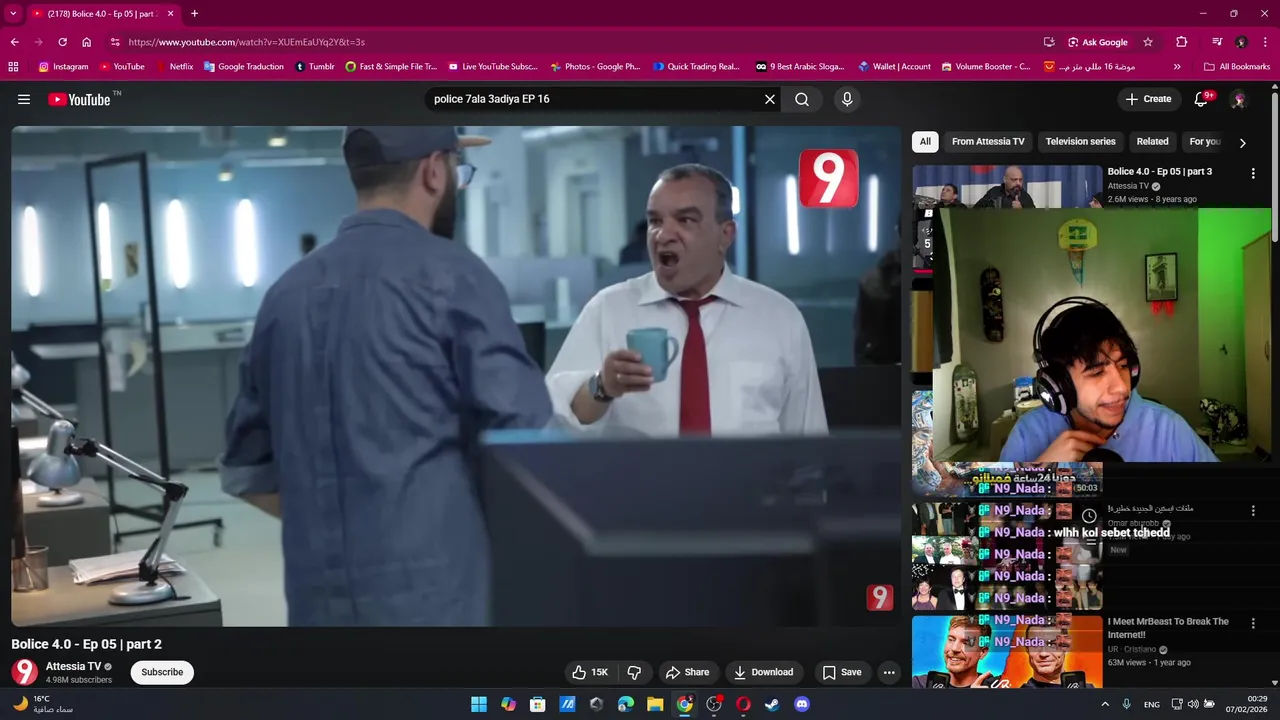Viewport: 1280px width, 720px height.
Task: Run search with the magnifier button
Action: point(802,99)
